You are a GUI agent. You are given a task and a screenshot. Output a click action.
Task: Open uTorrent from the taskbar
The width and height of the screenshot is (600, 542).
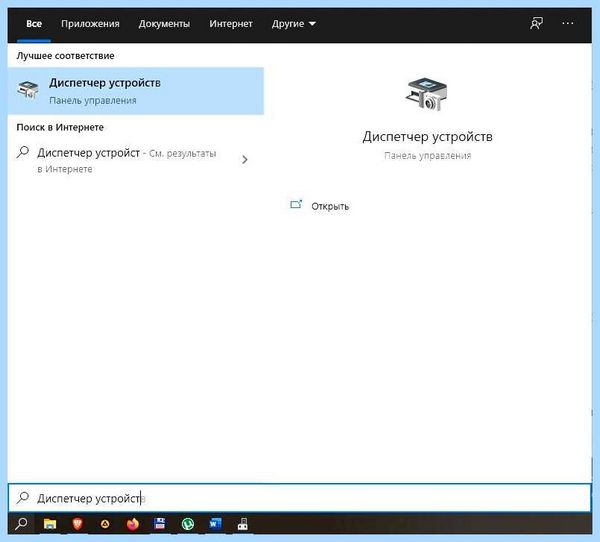(188, 524)
